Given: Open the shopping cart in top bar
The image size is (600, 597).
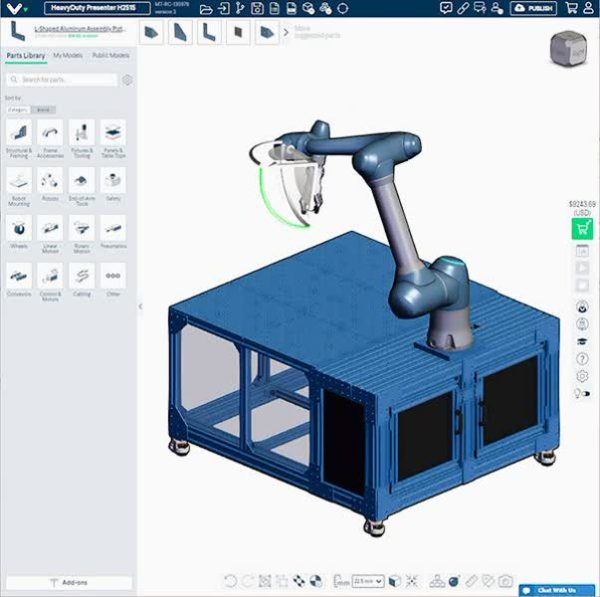Looking at the screenshot, I should (571, 8).
